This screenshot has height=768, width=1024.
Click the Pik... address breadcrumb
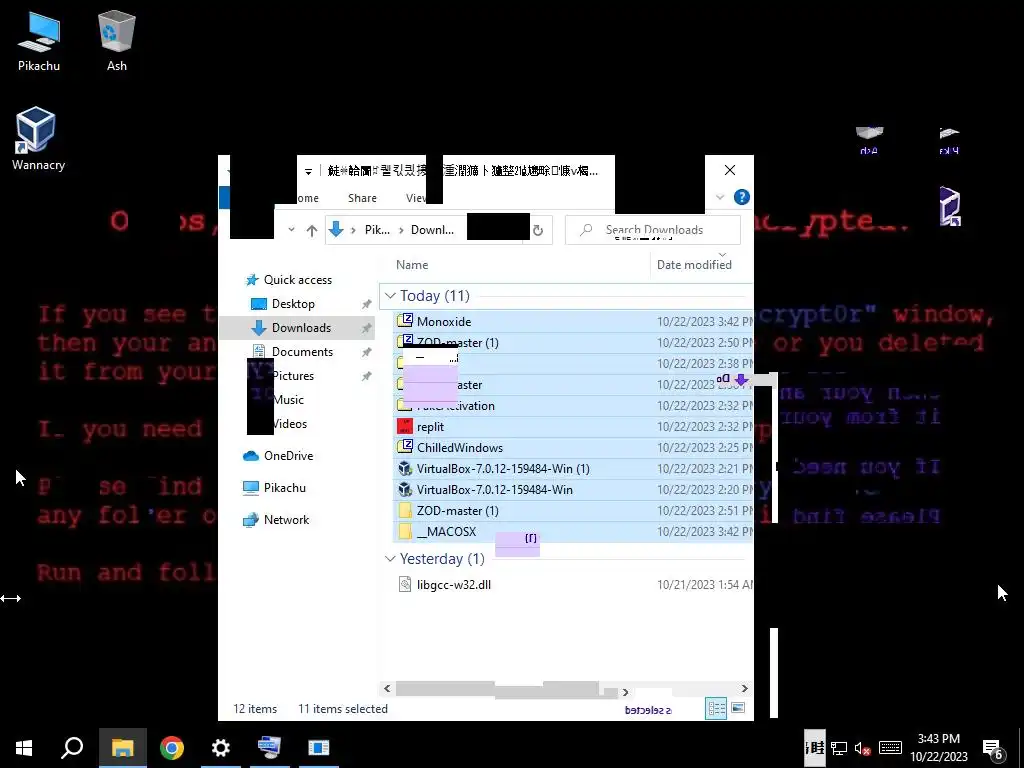377,230
